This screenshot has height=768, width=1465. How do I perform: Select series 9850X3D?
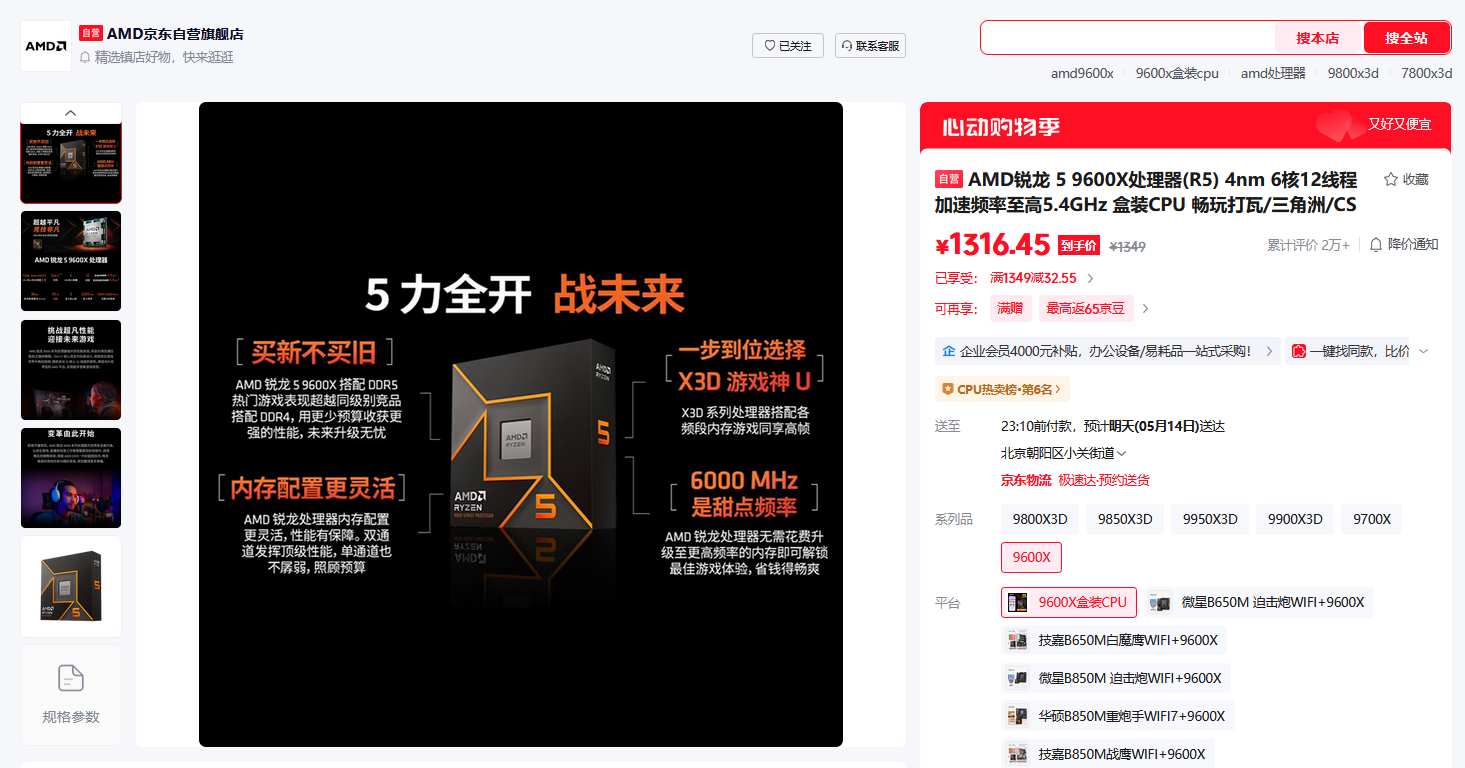point(1125,519)
